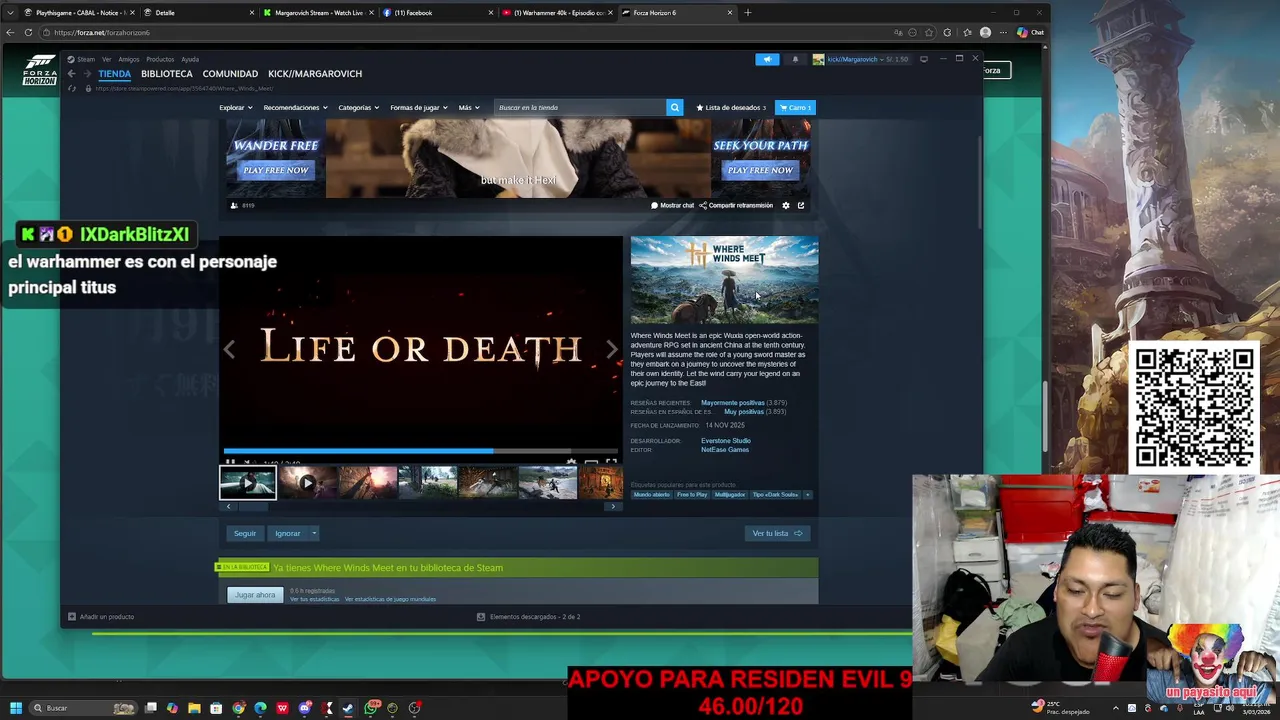This screenshot has height=720, width=1280.
Task: Open Windows Start menu
Action: pyautogui.click(x=15, y=708)
